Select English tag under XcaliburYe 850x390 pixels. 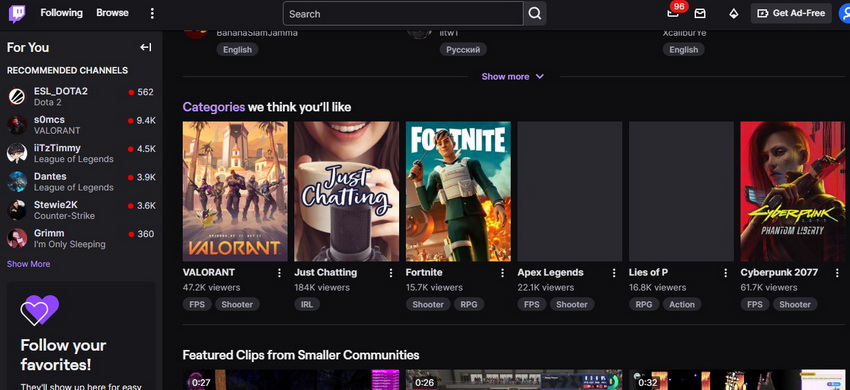coord(684,49)
